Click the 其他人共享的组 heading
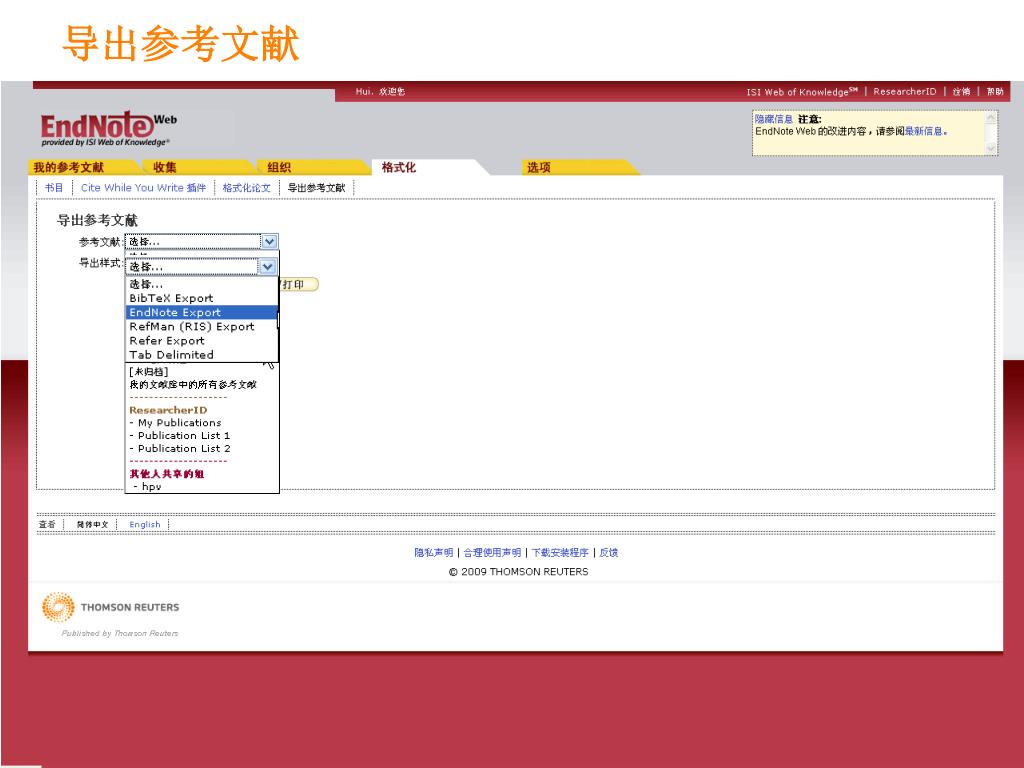Viewport: 1024px width, 768px height. (x=167, y=474)
